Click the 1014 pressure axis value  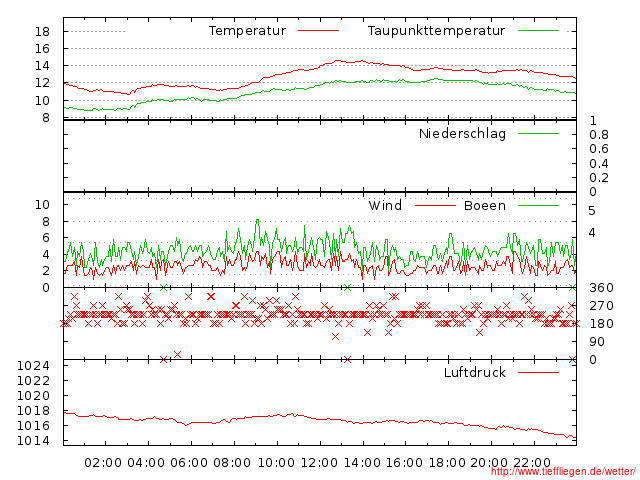point(33,441)
